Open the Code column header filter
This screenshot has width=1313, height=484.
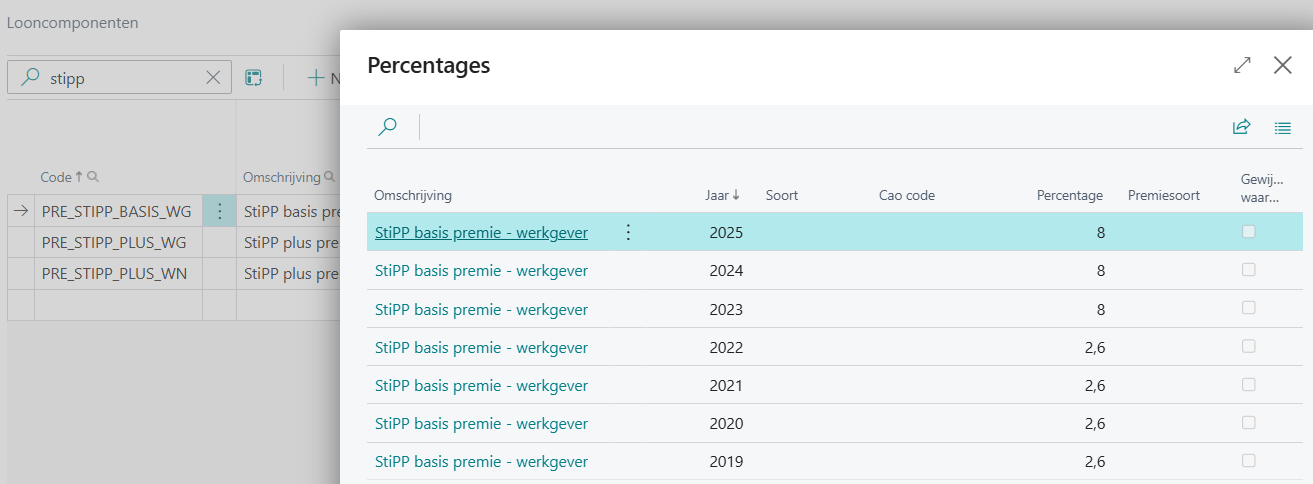coord(93,177)
